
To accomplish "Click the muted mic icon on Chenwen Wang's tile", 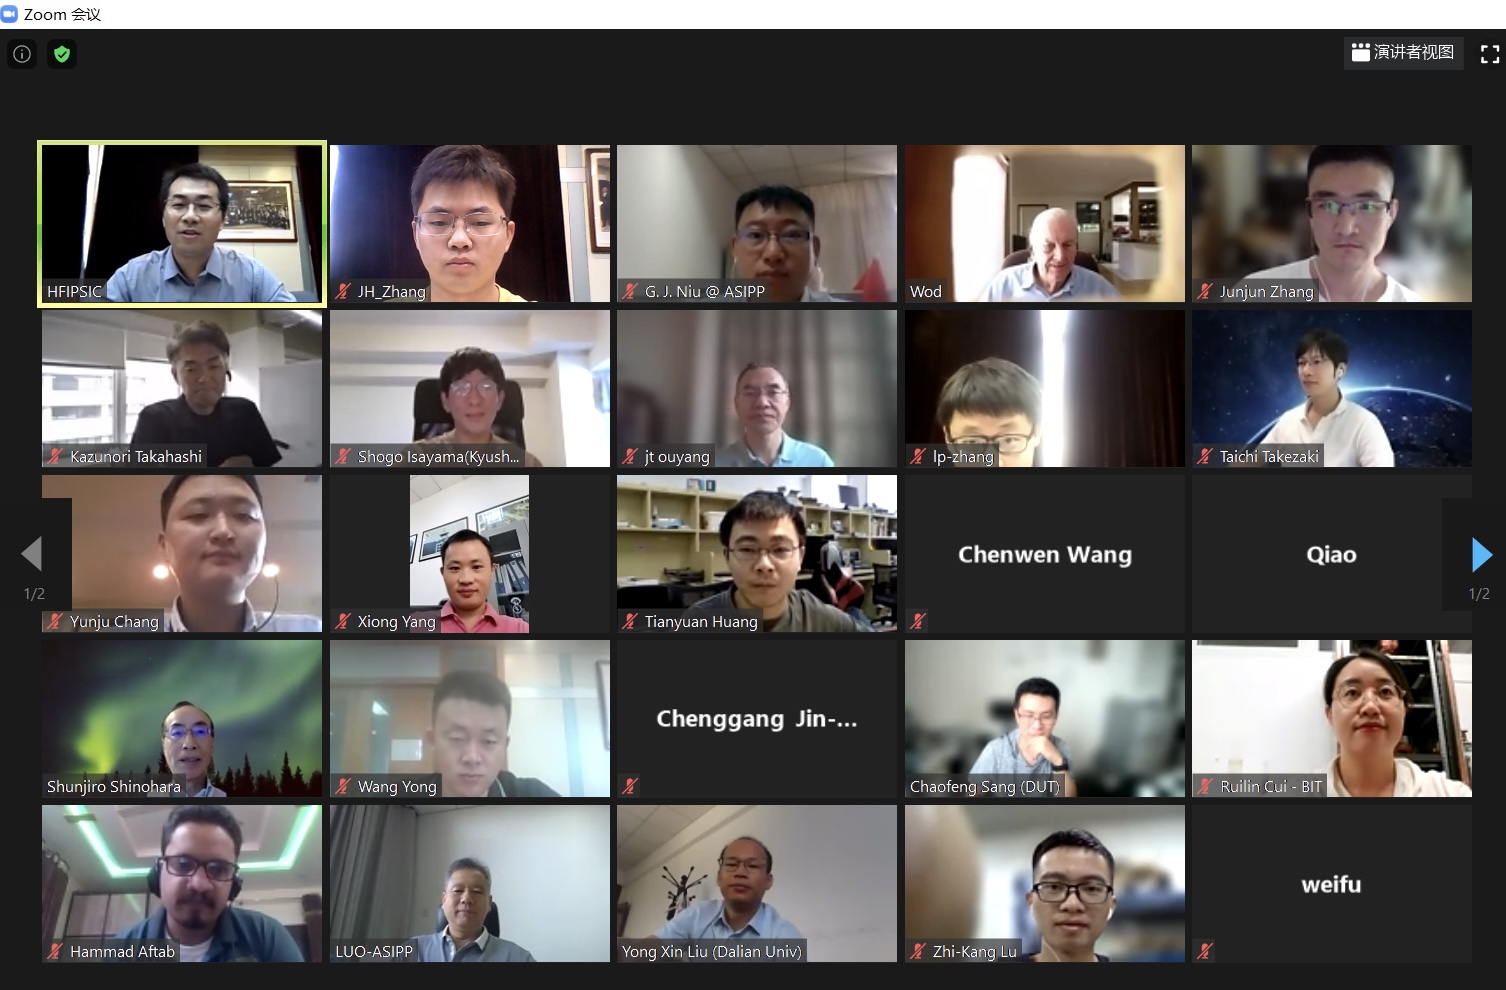I will (x=918, y=621).
